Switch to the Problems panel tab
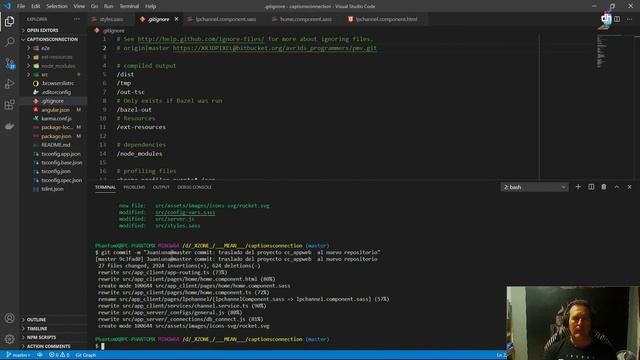 (x=134, y=187)
